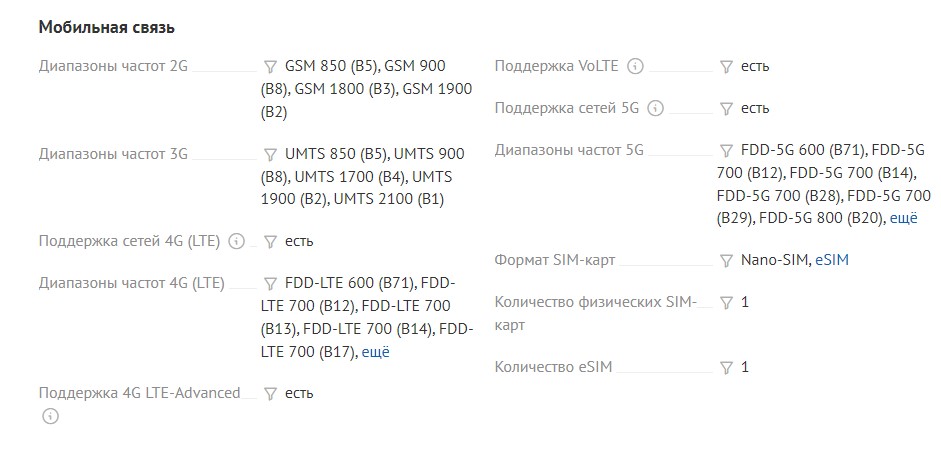Image resolution: width=941 pixels, height=450 pixels.
Task: Show info about 5G network support
Action: click(x=656, y=109)
